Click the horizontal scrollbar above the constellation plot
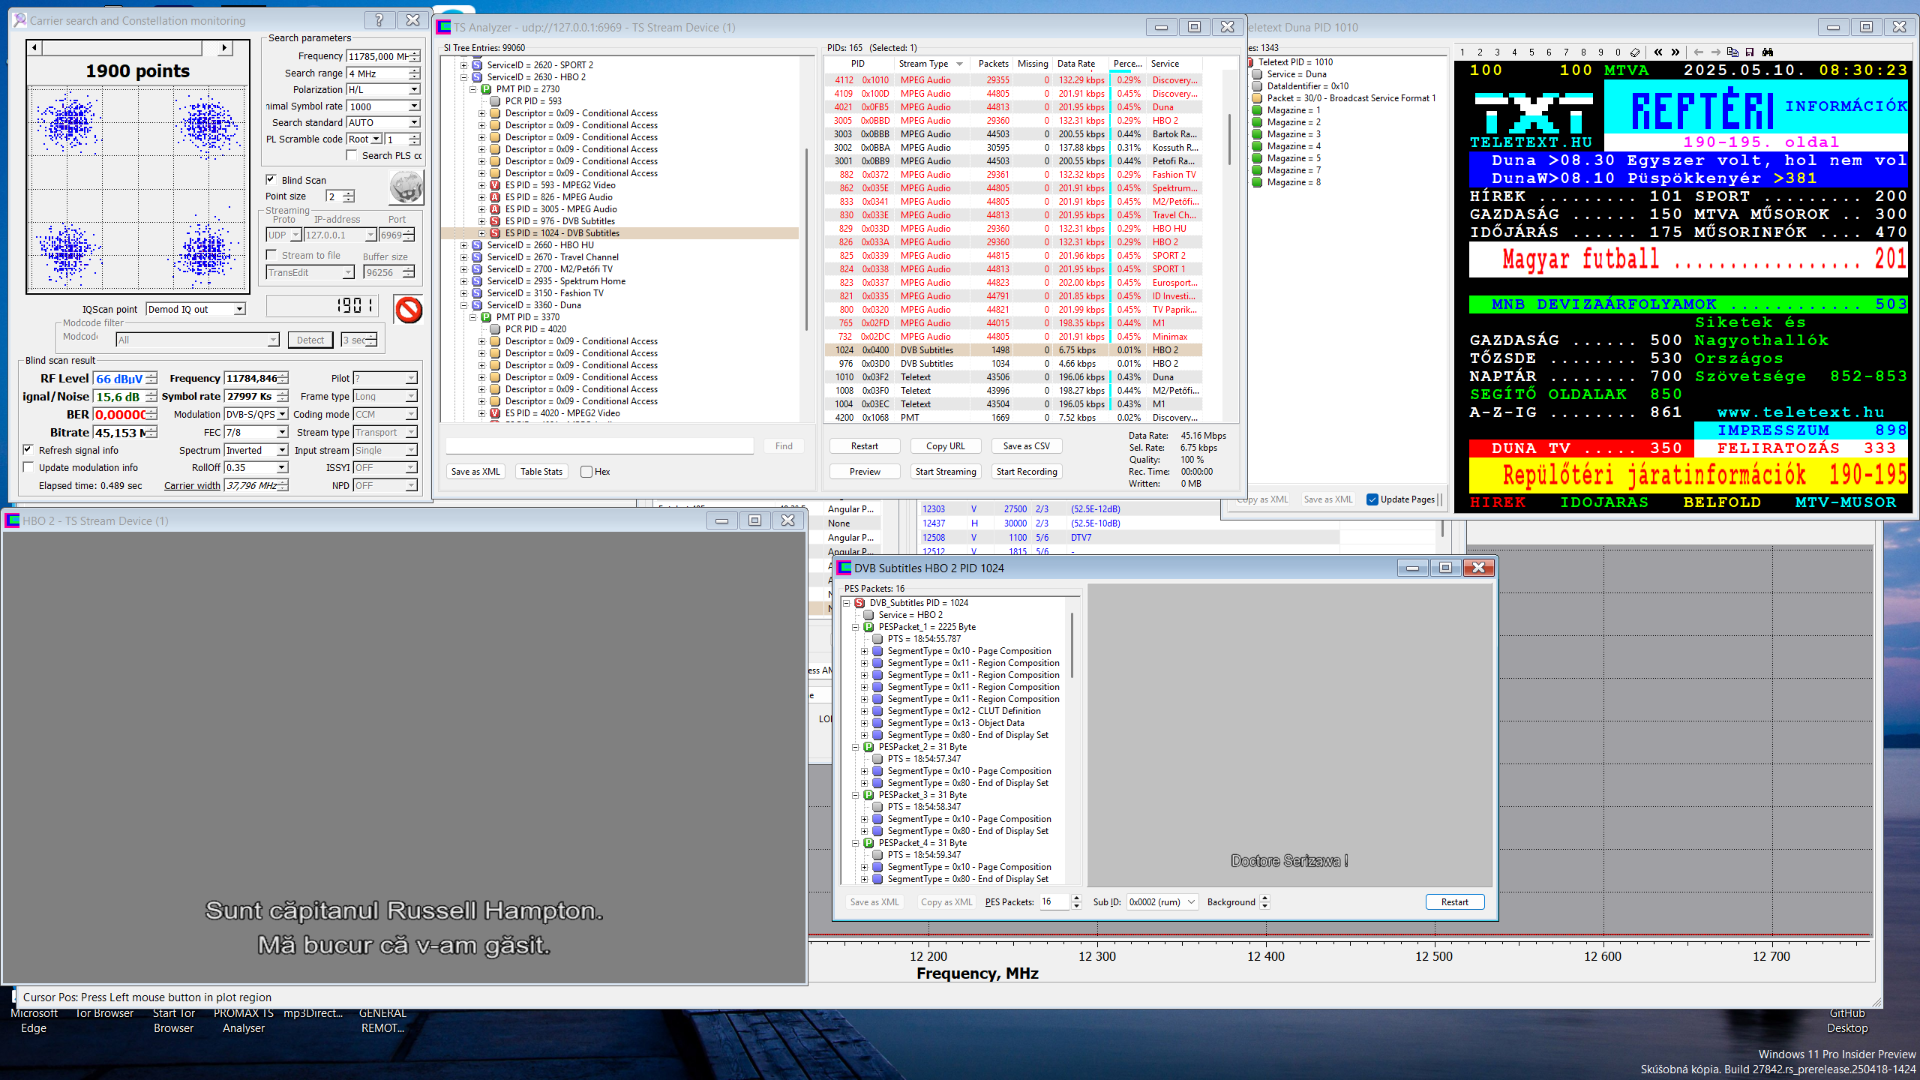Screen dimensions: 1920x1080 (130, 47)
